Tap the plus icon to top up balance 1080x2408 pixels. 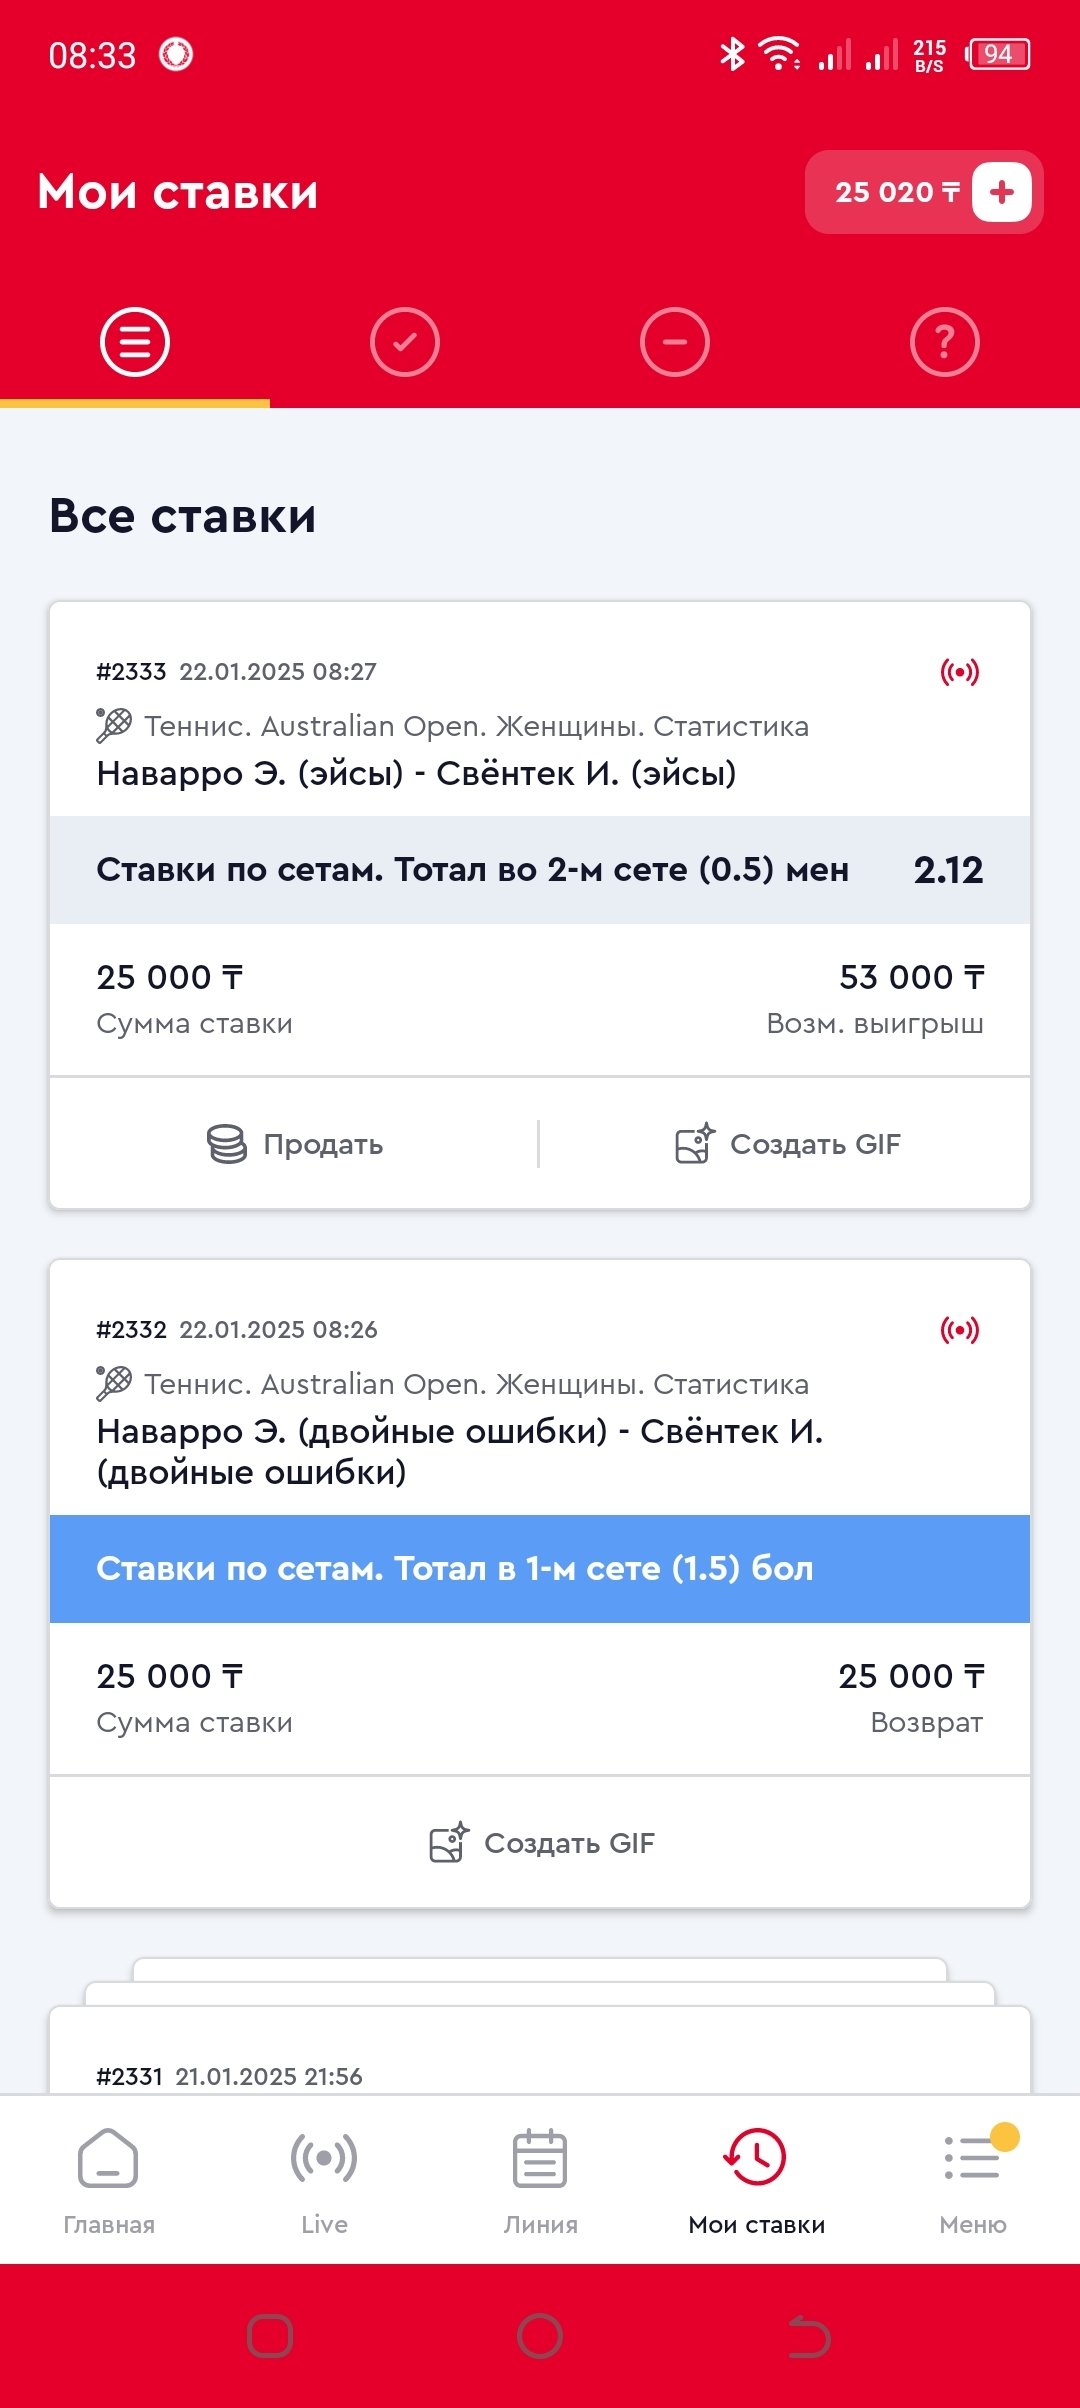tap(1001, 192)
